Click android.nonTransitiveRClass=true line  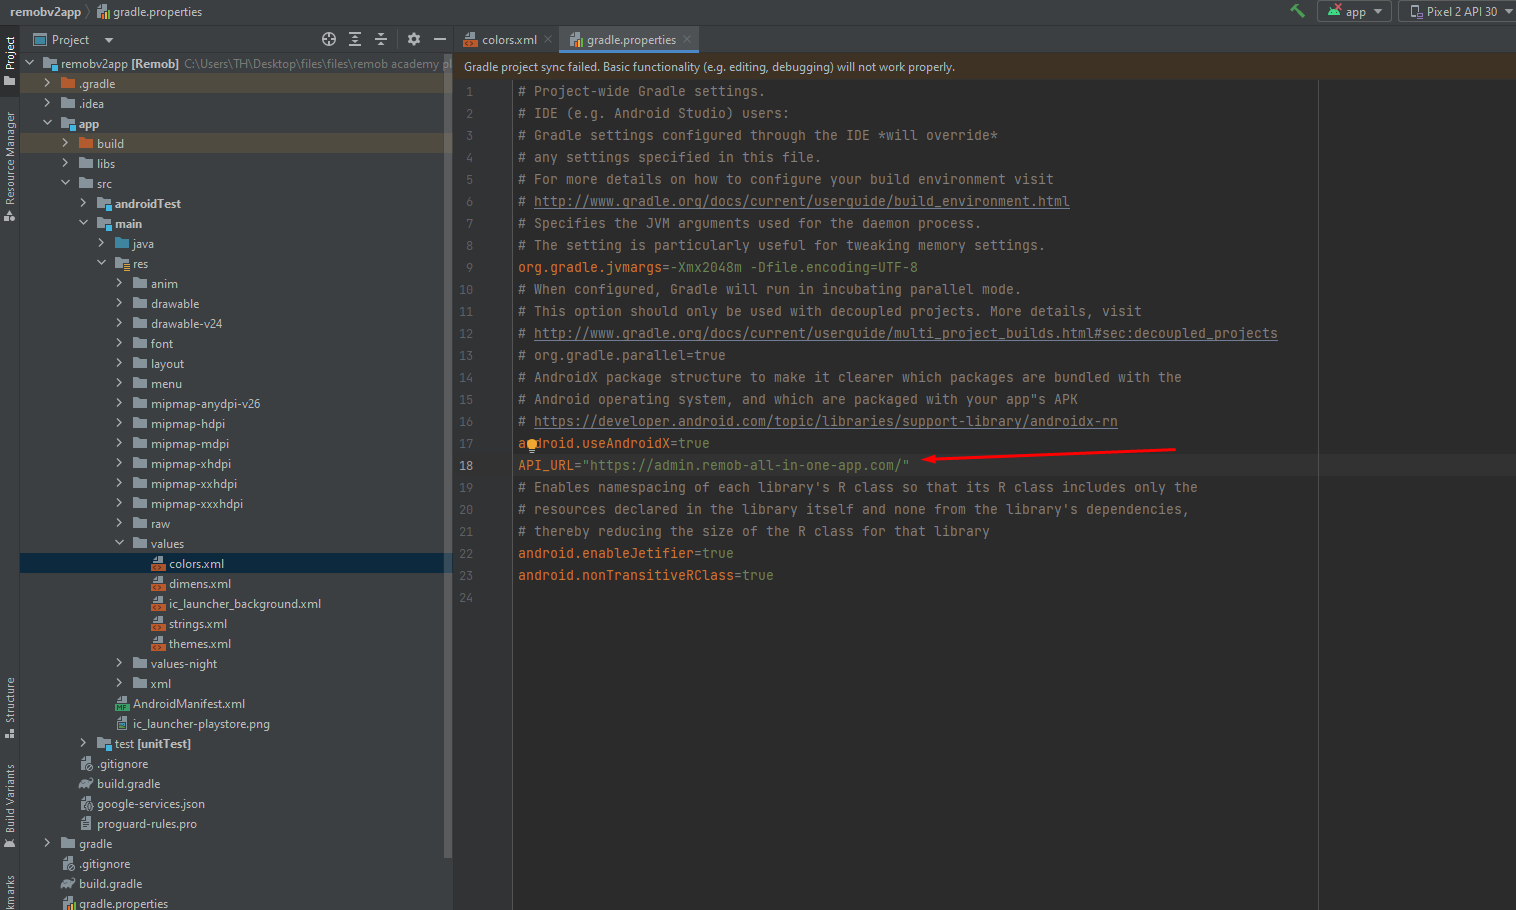(646, 575)
